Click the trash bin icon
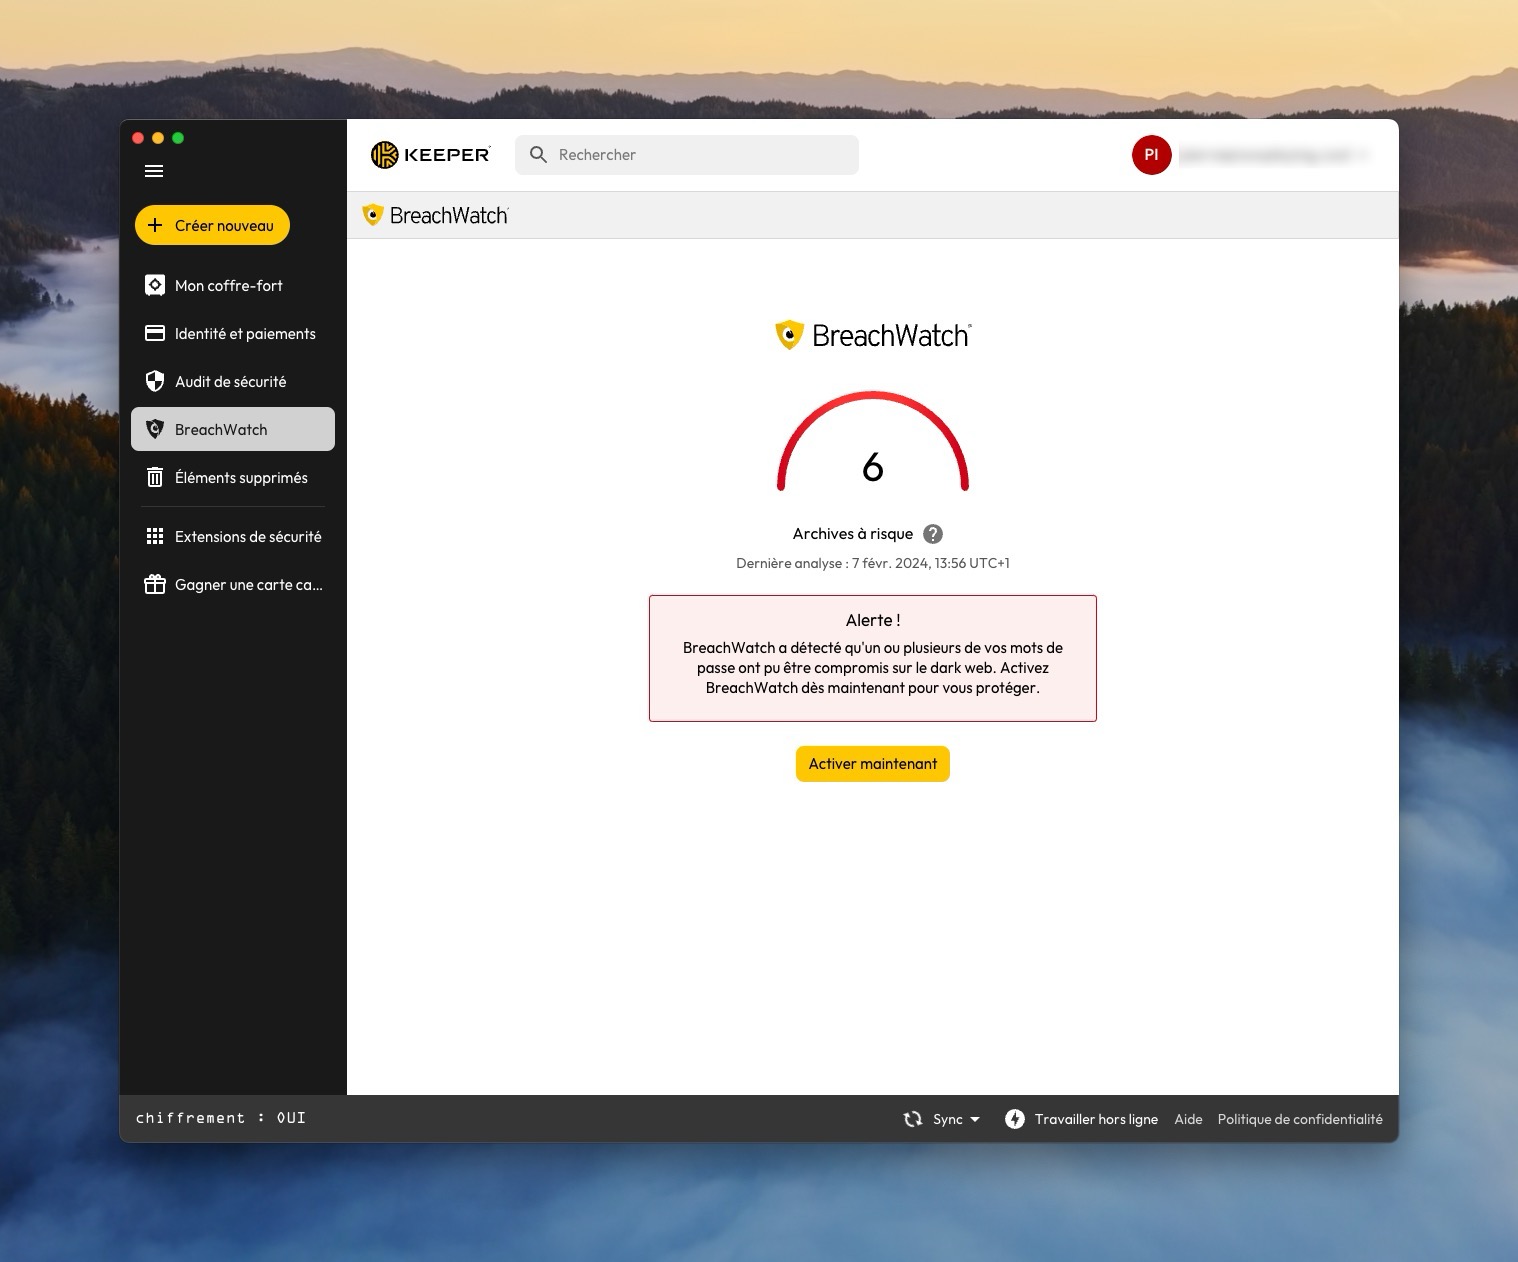This screenshot has width=1518, height=1262. (x=155, y=478)
